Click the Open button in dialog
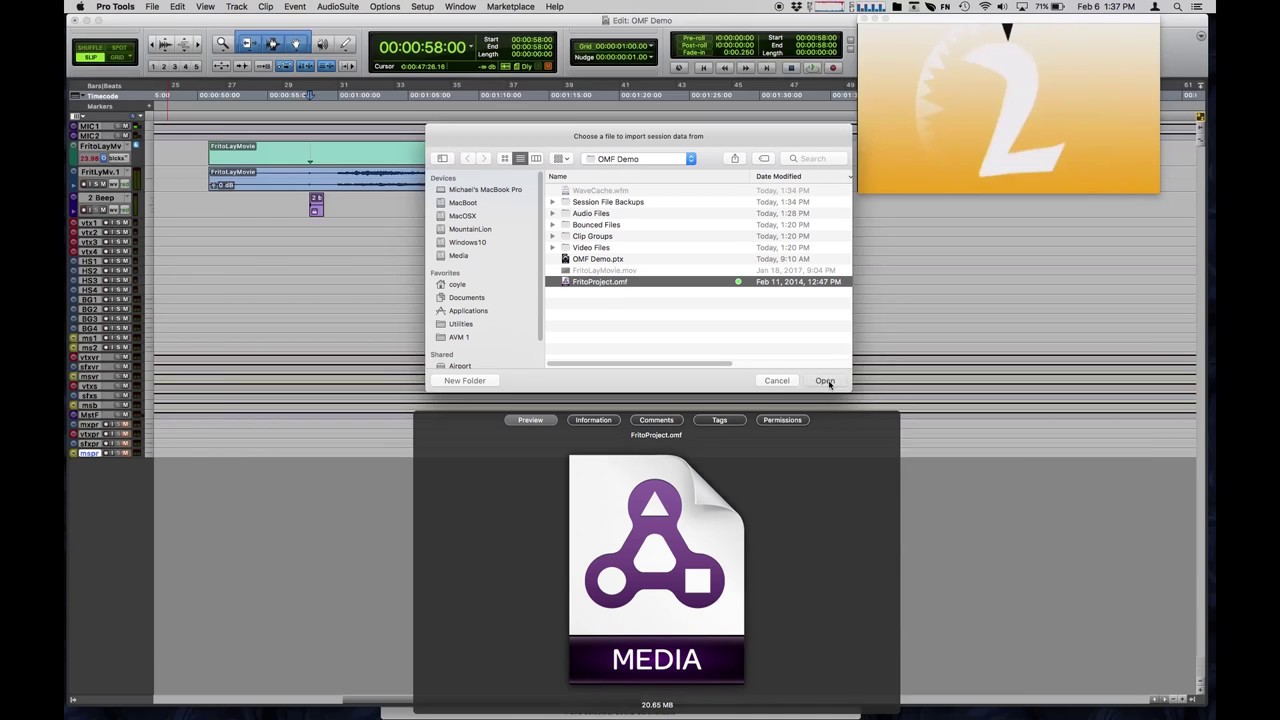1280x720 pixels. (x=824, y=381)
